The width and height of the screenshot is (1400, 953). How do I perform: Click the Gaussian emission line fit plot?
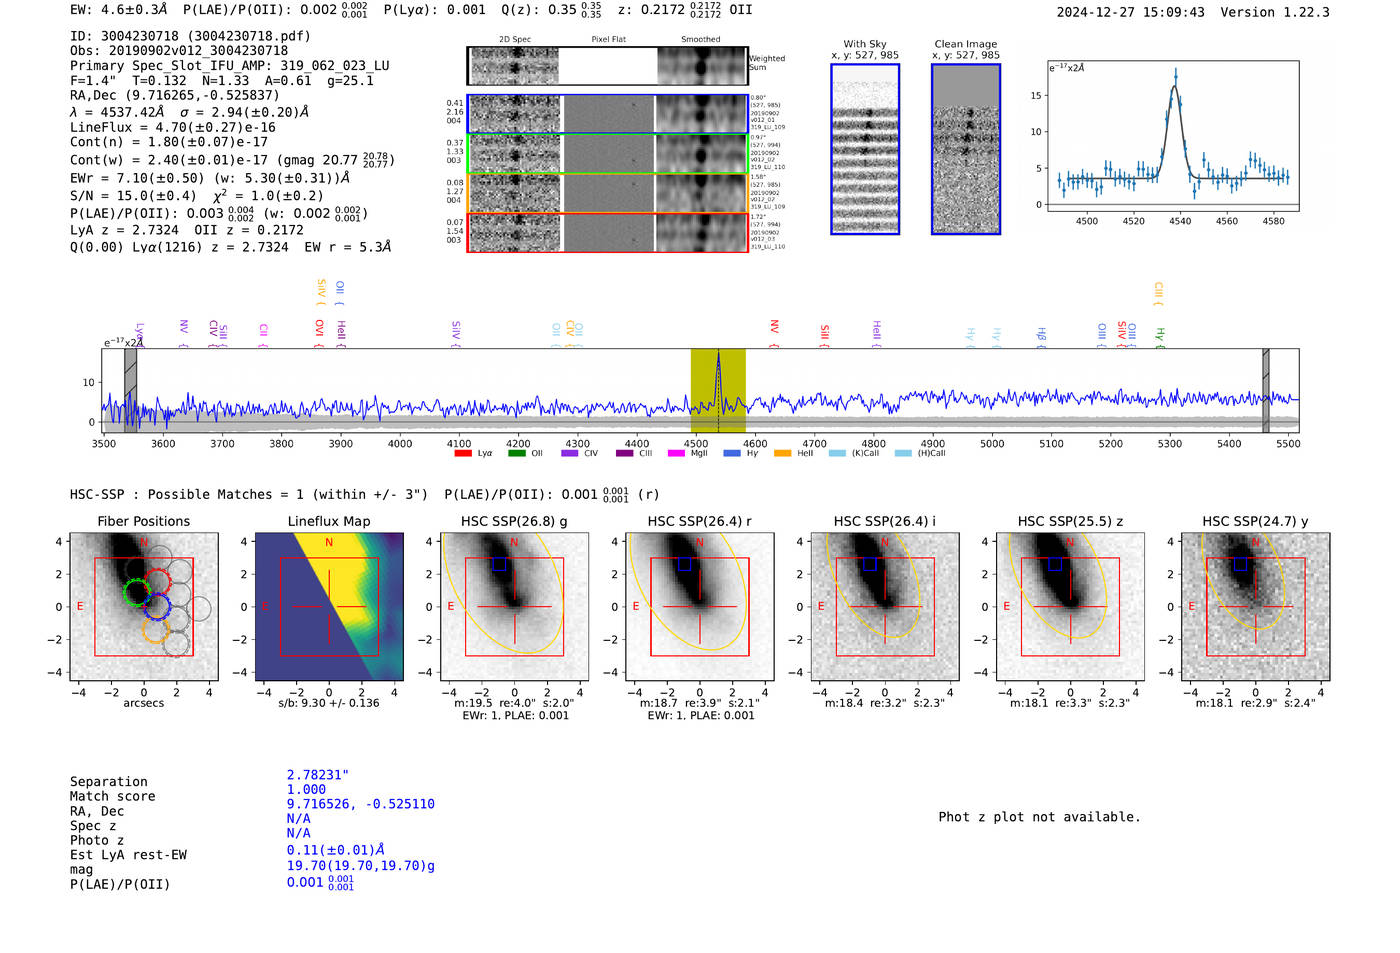coord(1172,135)
